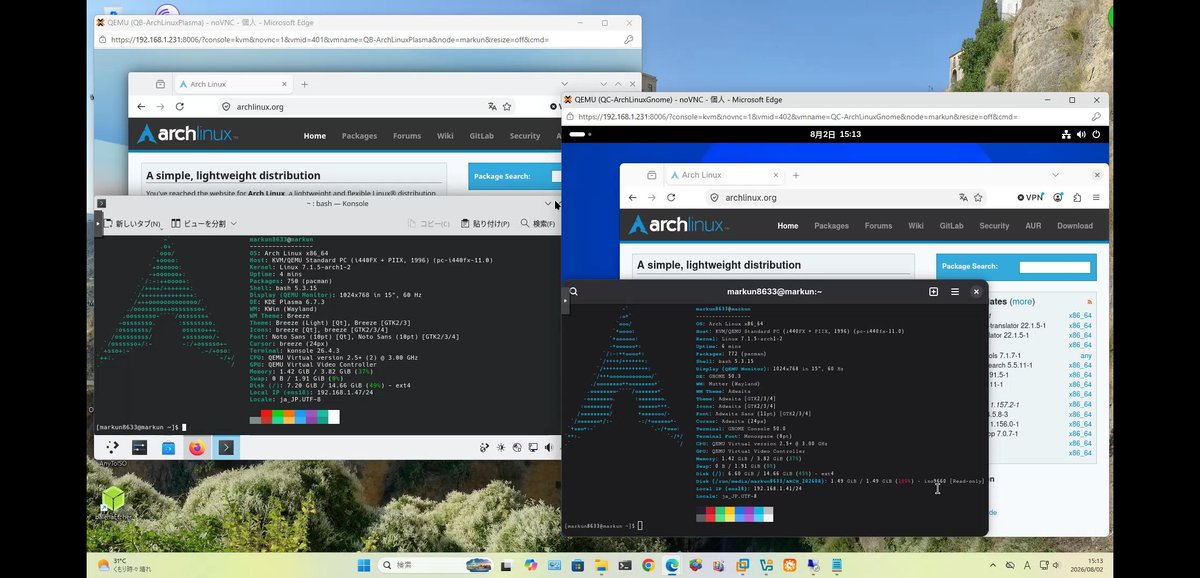
Task: Select the Konsole task in the Plasma panel
Action: tap(226, 447)
